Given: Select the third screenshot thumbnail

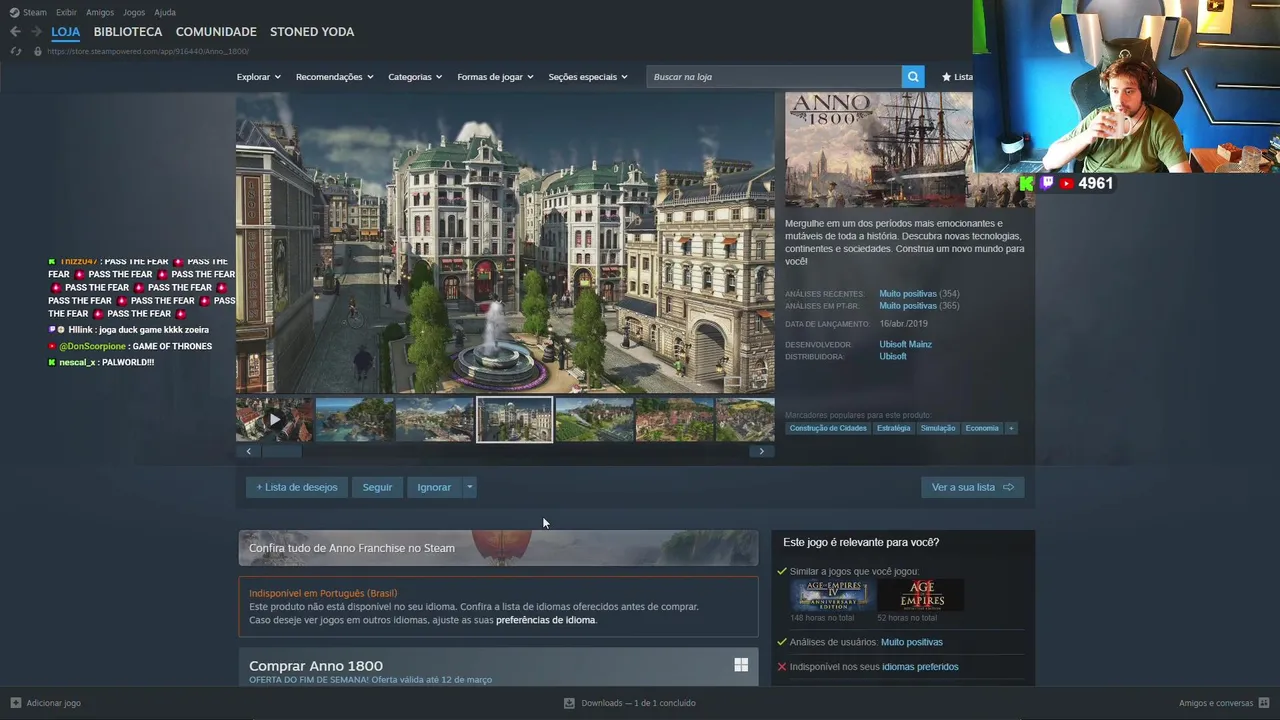Looking at the screenshot, I should pyautogui.click(x=434, y=420).
